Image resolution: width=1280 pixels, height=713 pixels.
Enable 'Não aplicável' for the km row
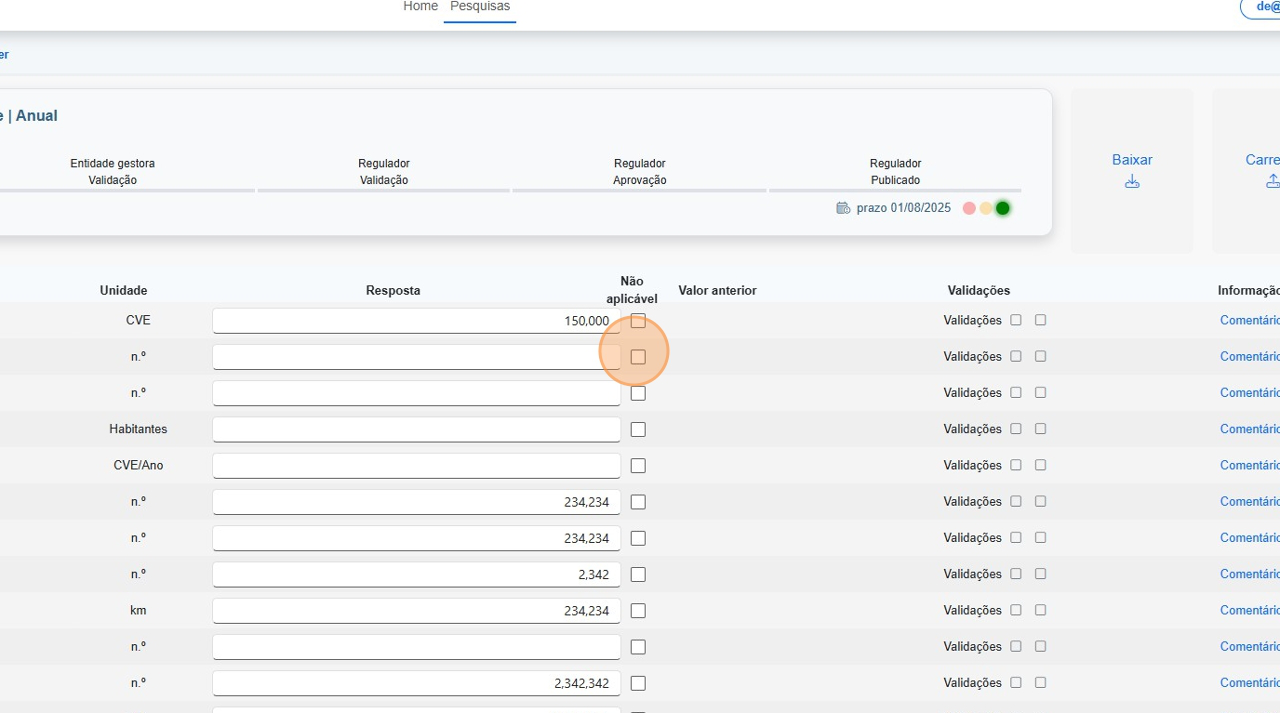[x=638, y=611]
